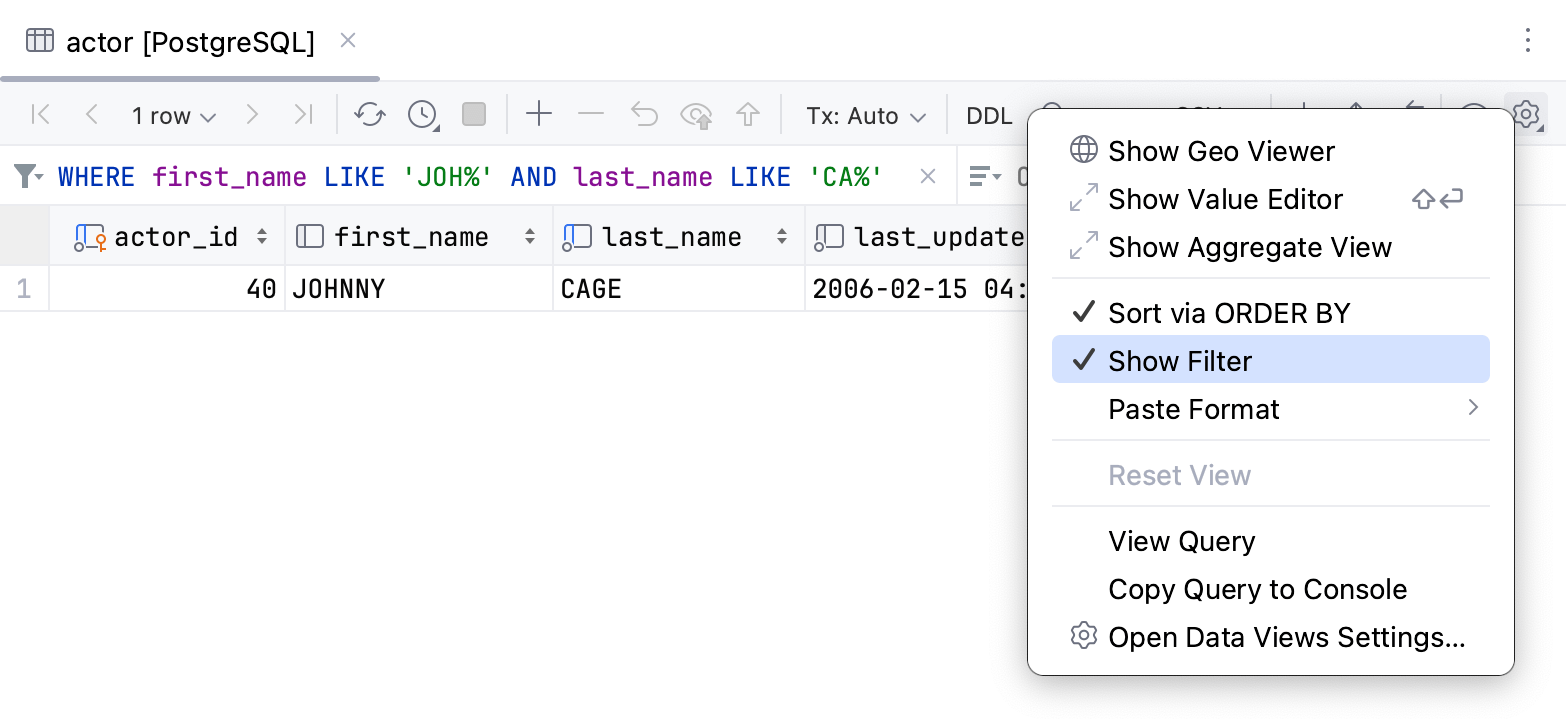Toggle sorting on the first_name column
This screenshot has width=1566, height=719.
530,236
